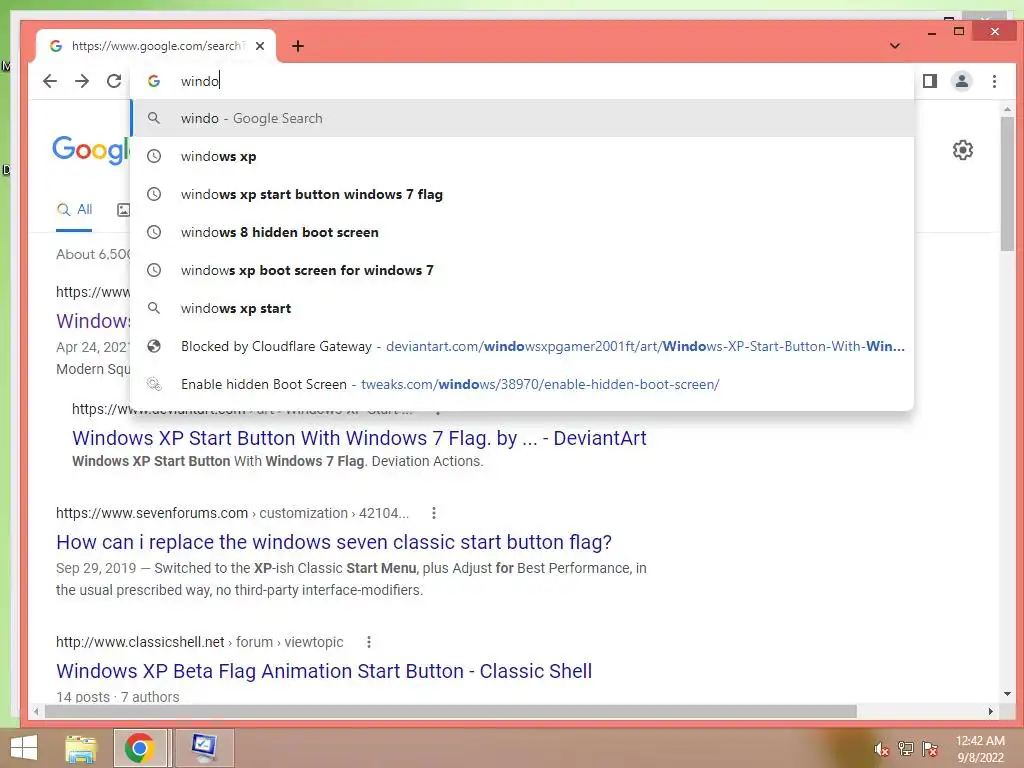Open 'Blocked by Cloudflare Gateway' deviantart suggestion
The height and width of the screenshot is (768, 1024).
click(522, 346)
